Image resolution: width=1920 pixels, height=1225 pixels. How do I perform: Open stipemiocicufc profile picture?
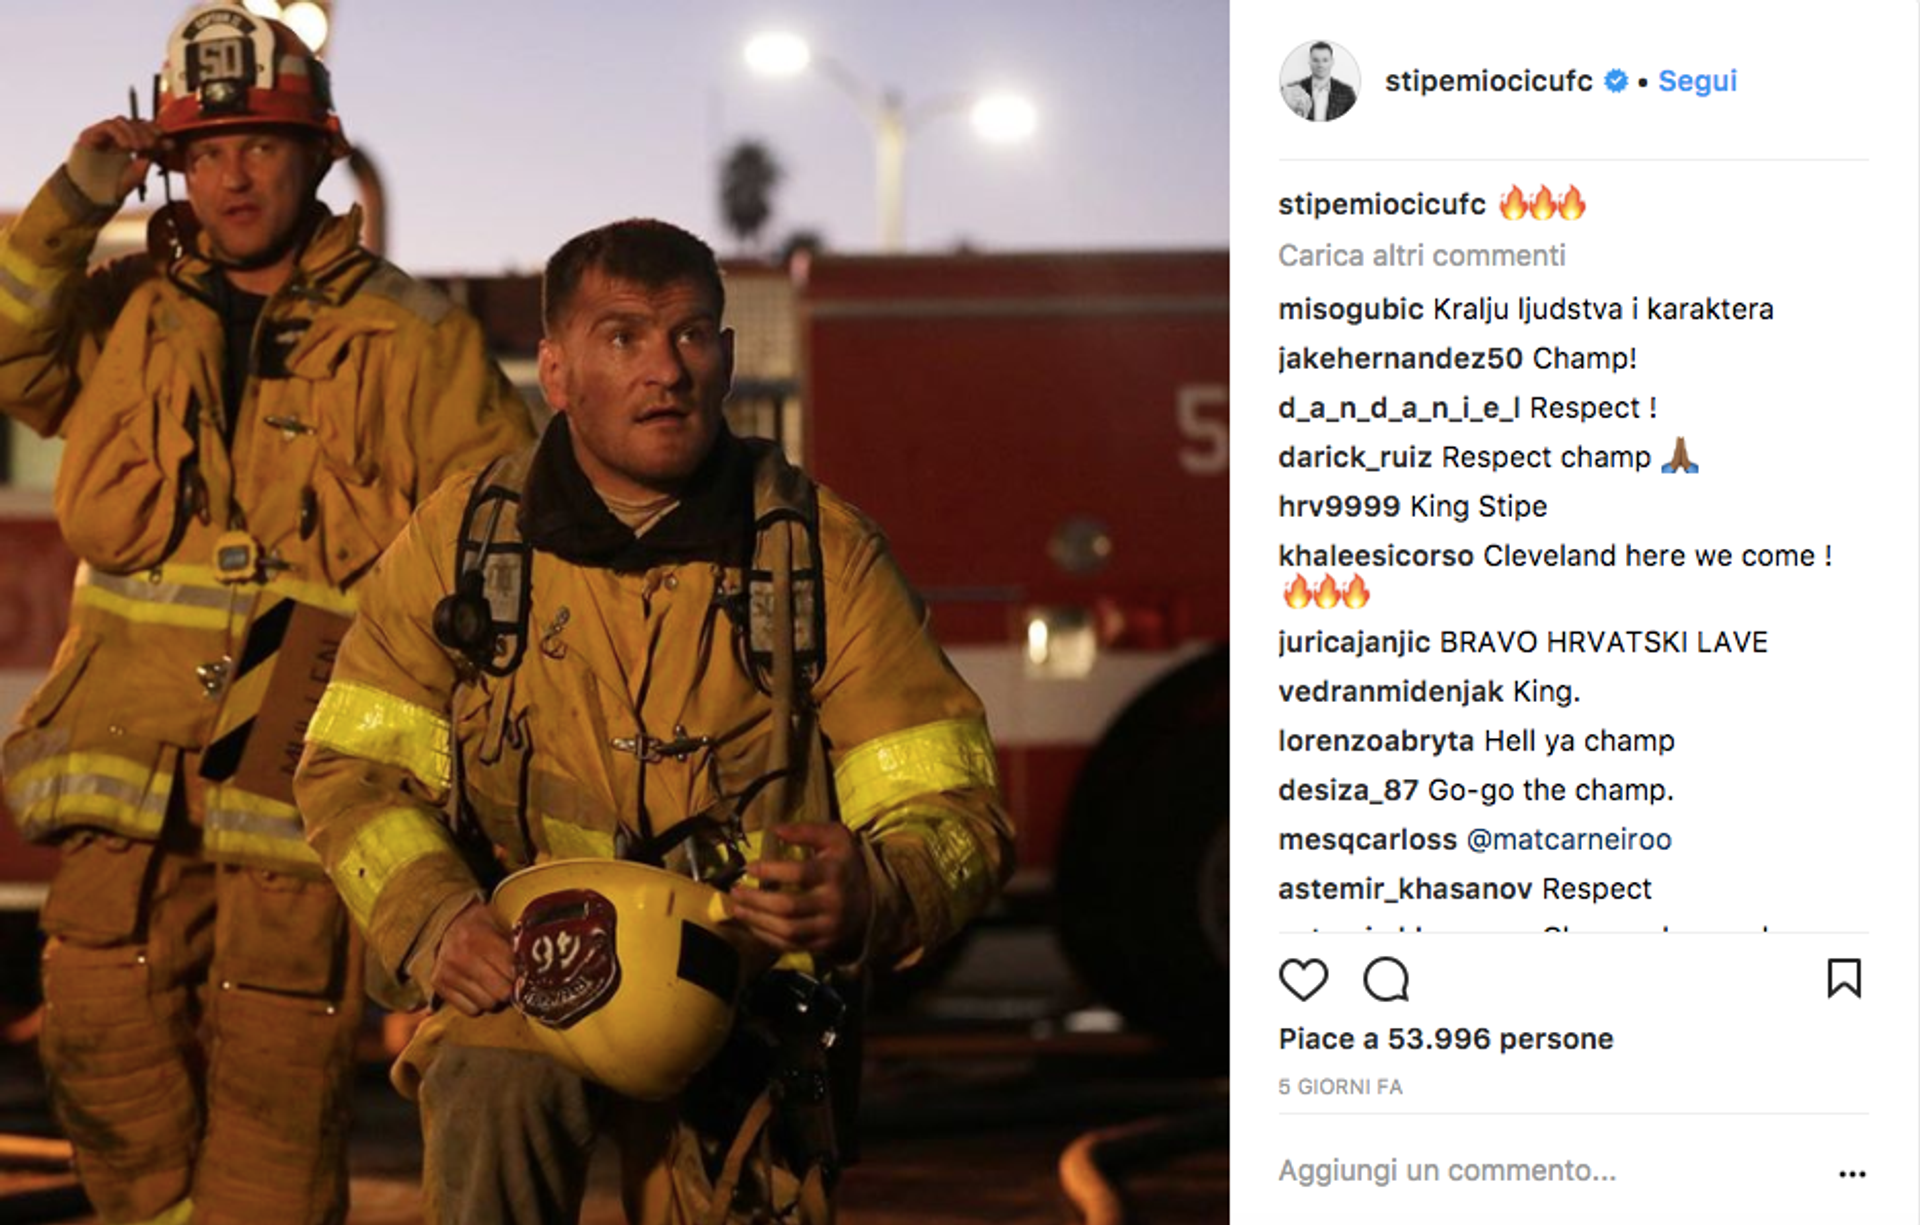pyautogui.click(x=1319, y=81)
